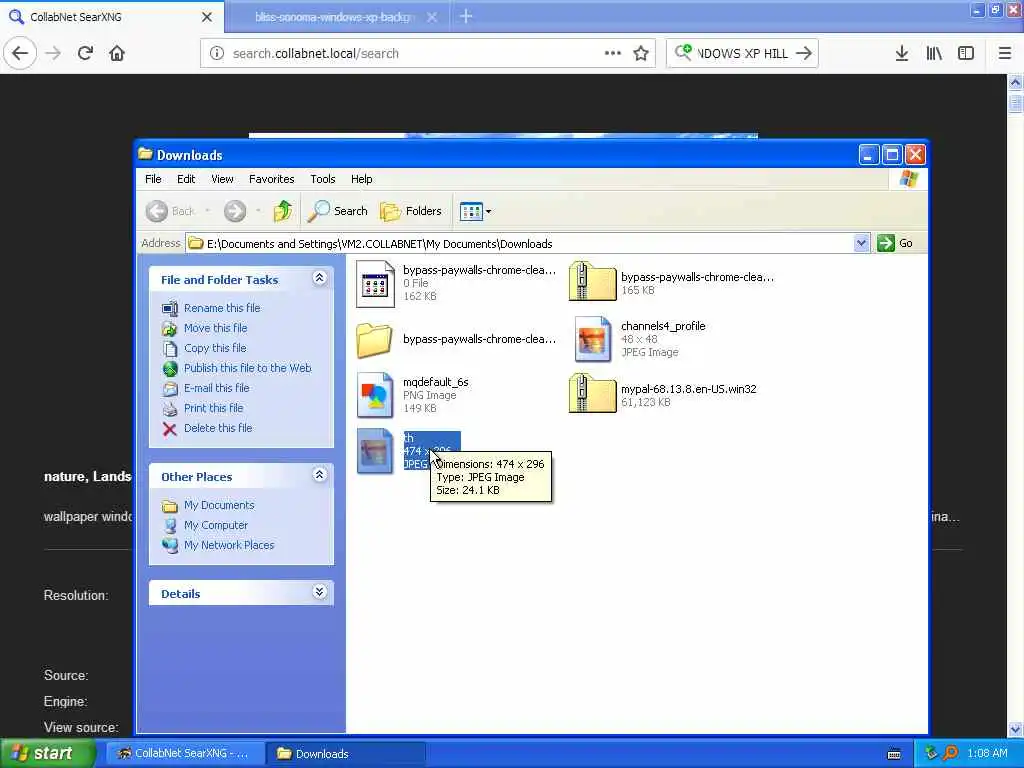Close the CollabNet SearXNG tab
This screenshot has height=768, width=1024.
(x=207, y=17)
